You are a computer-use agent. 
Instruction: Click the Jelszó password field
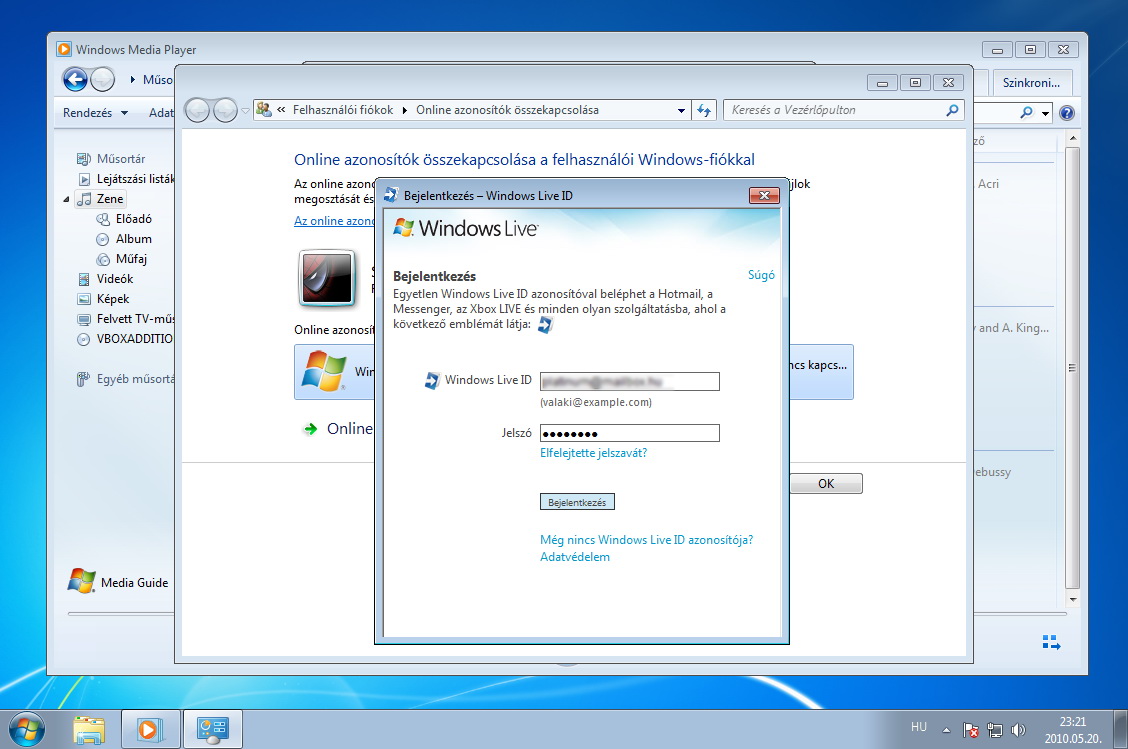pos(629,433)
